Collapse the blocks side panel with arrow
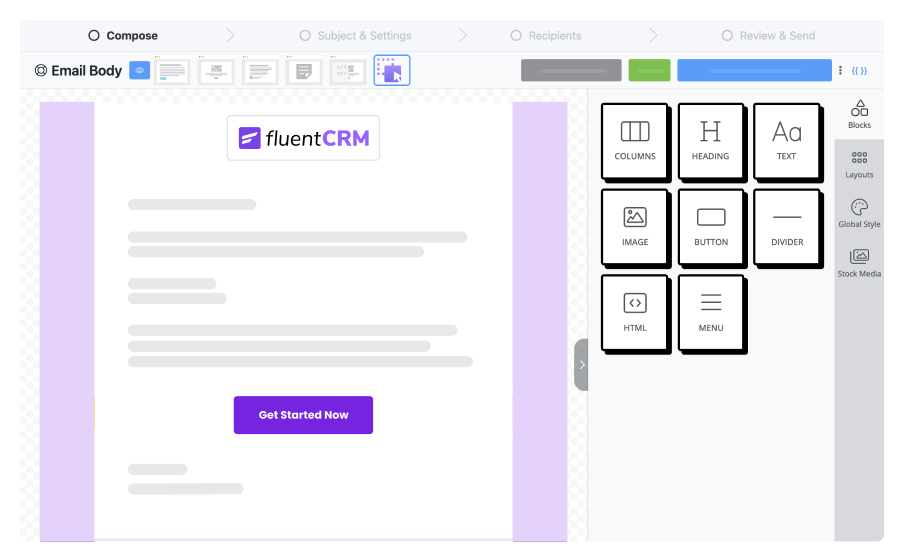 tap(582, 365)
